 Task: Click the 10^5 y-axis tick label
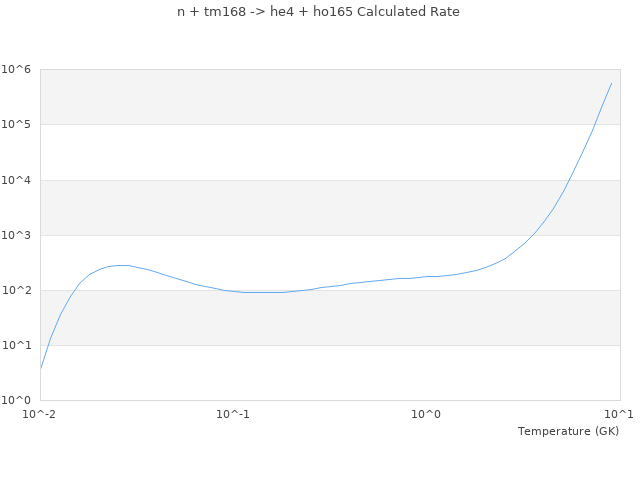(x=18, y=125)
